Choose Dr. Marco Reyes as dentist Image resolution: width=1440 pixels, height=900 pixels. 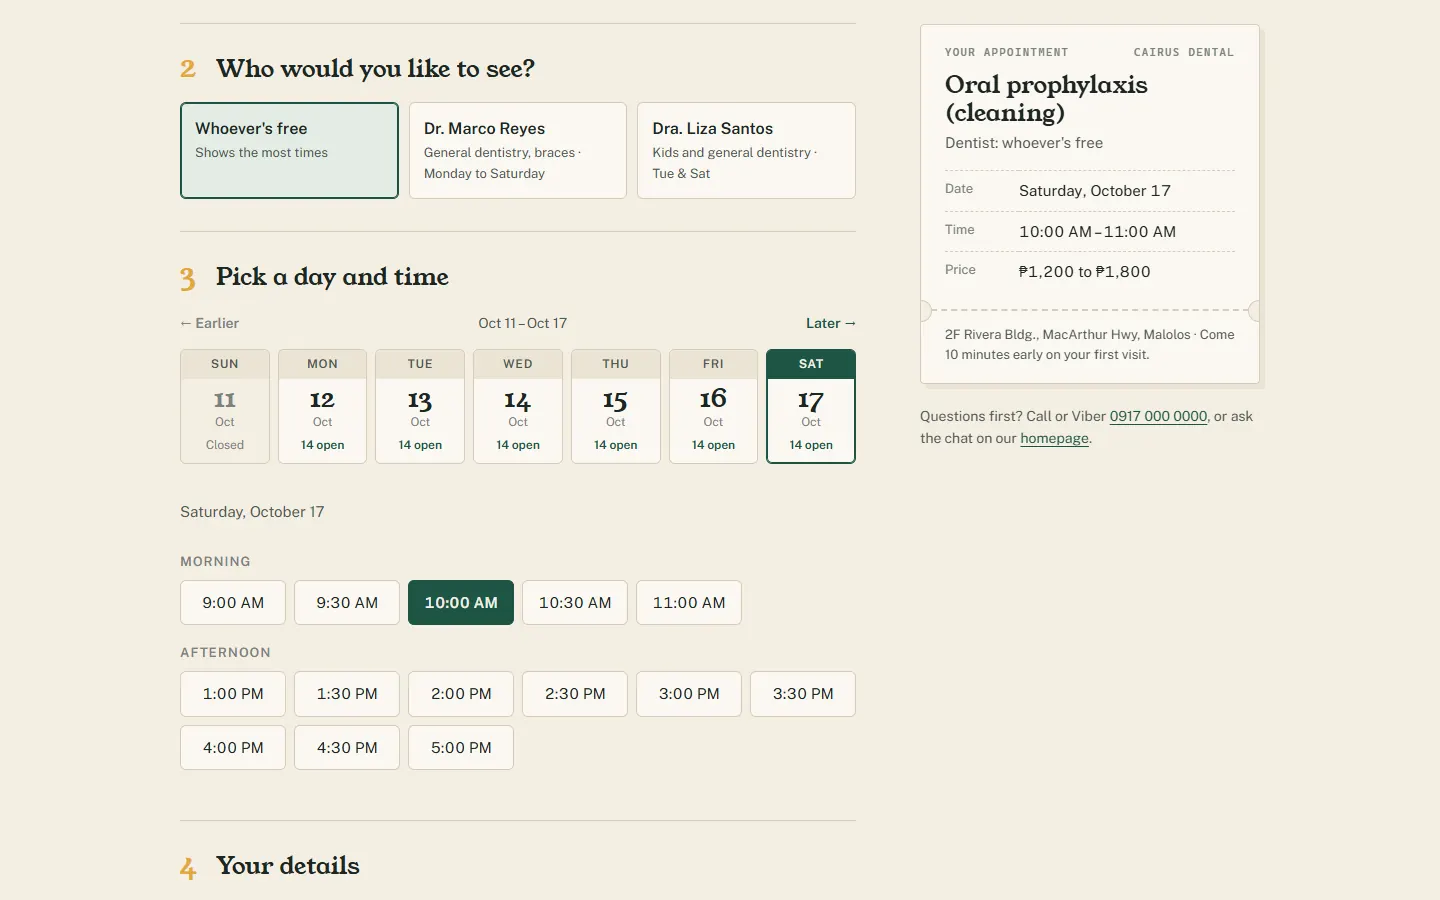(518, 150)
